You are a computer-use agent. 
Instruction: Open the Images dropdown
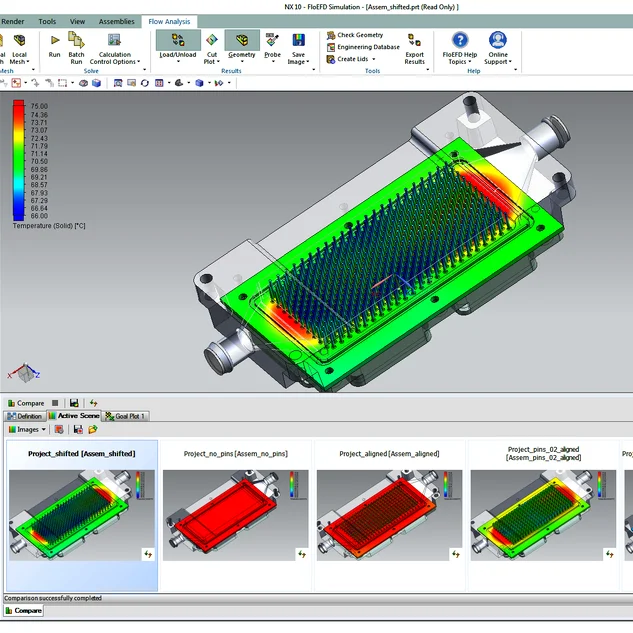click(x=27, y=430)
